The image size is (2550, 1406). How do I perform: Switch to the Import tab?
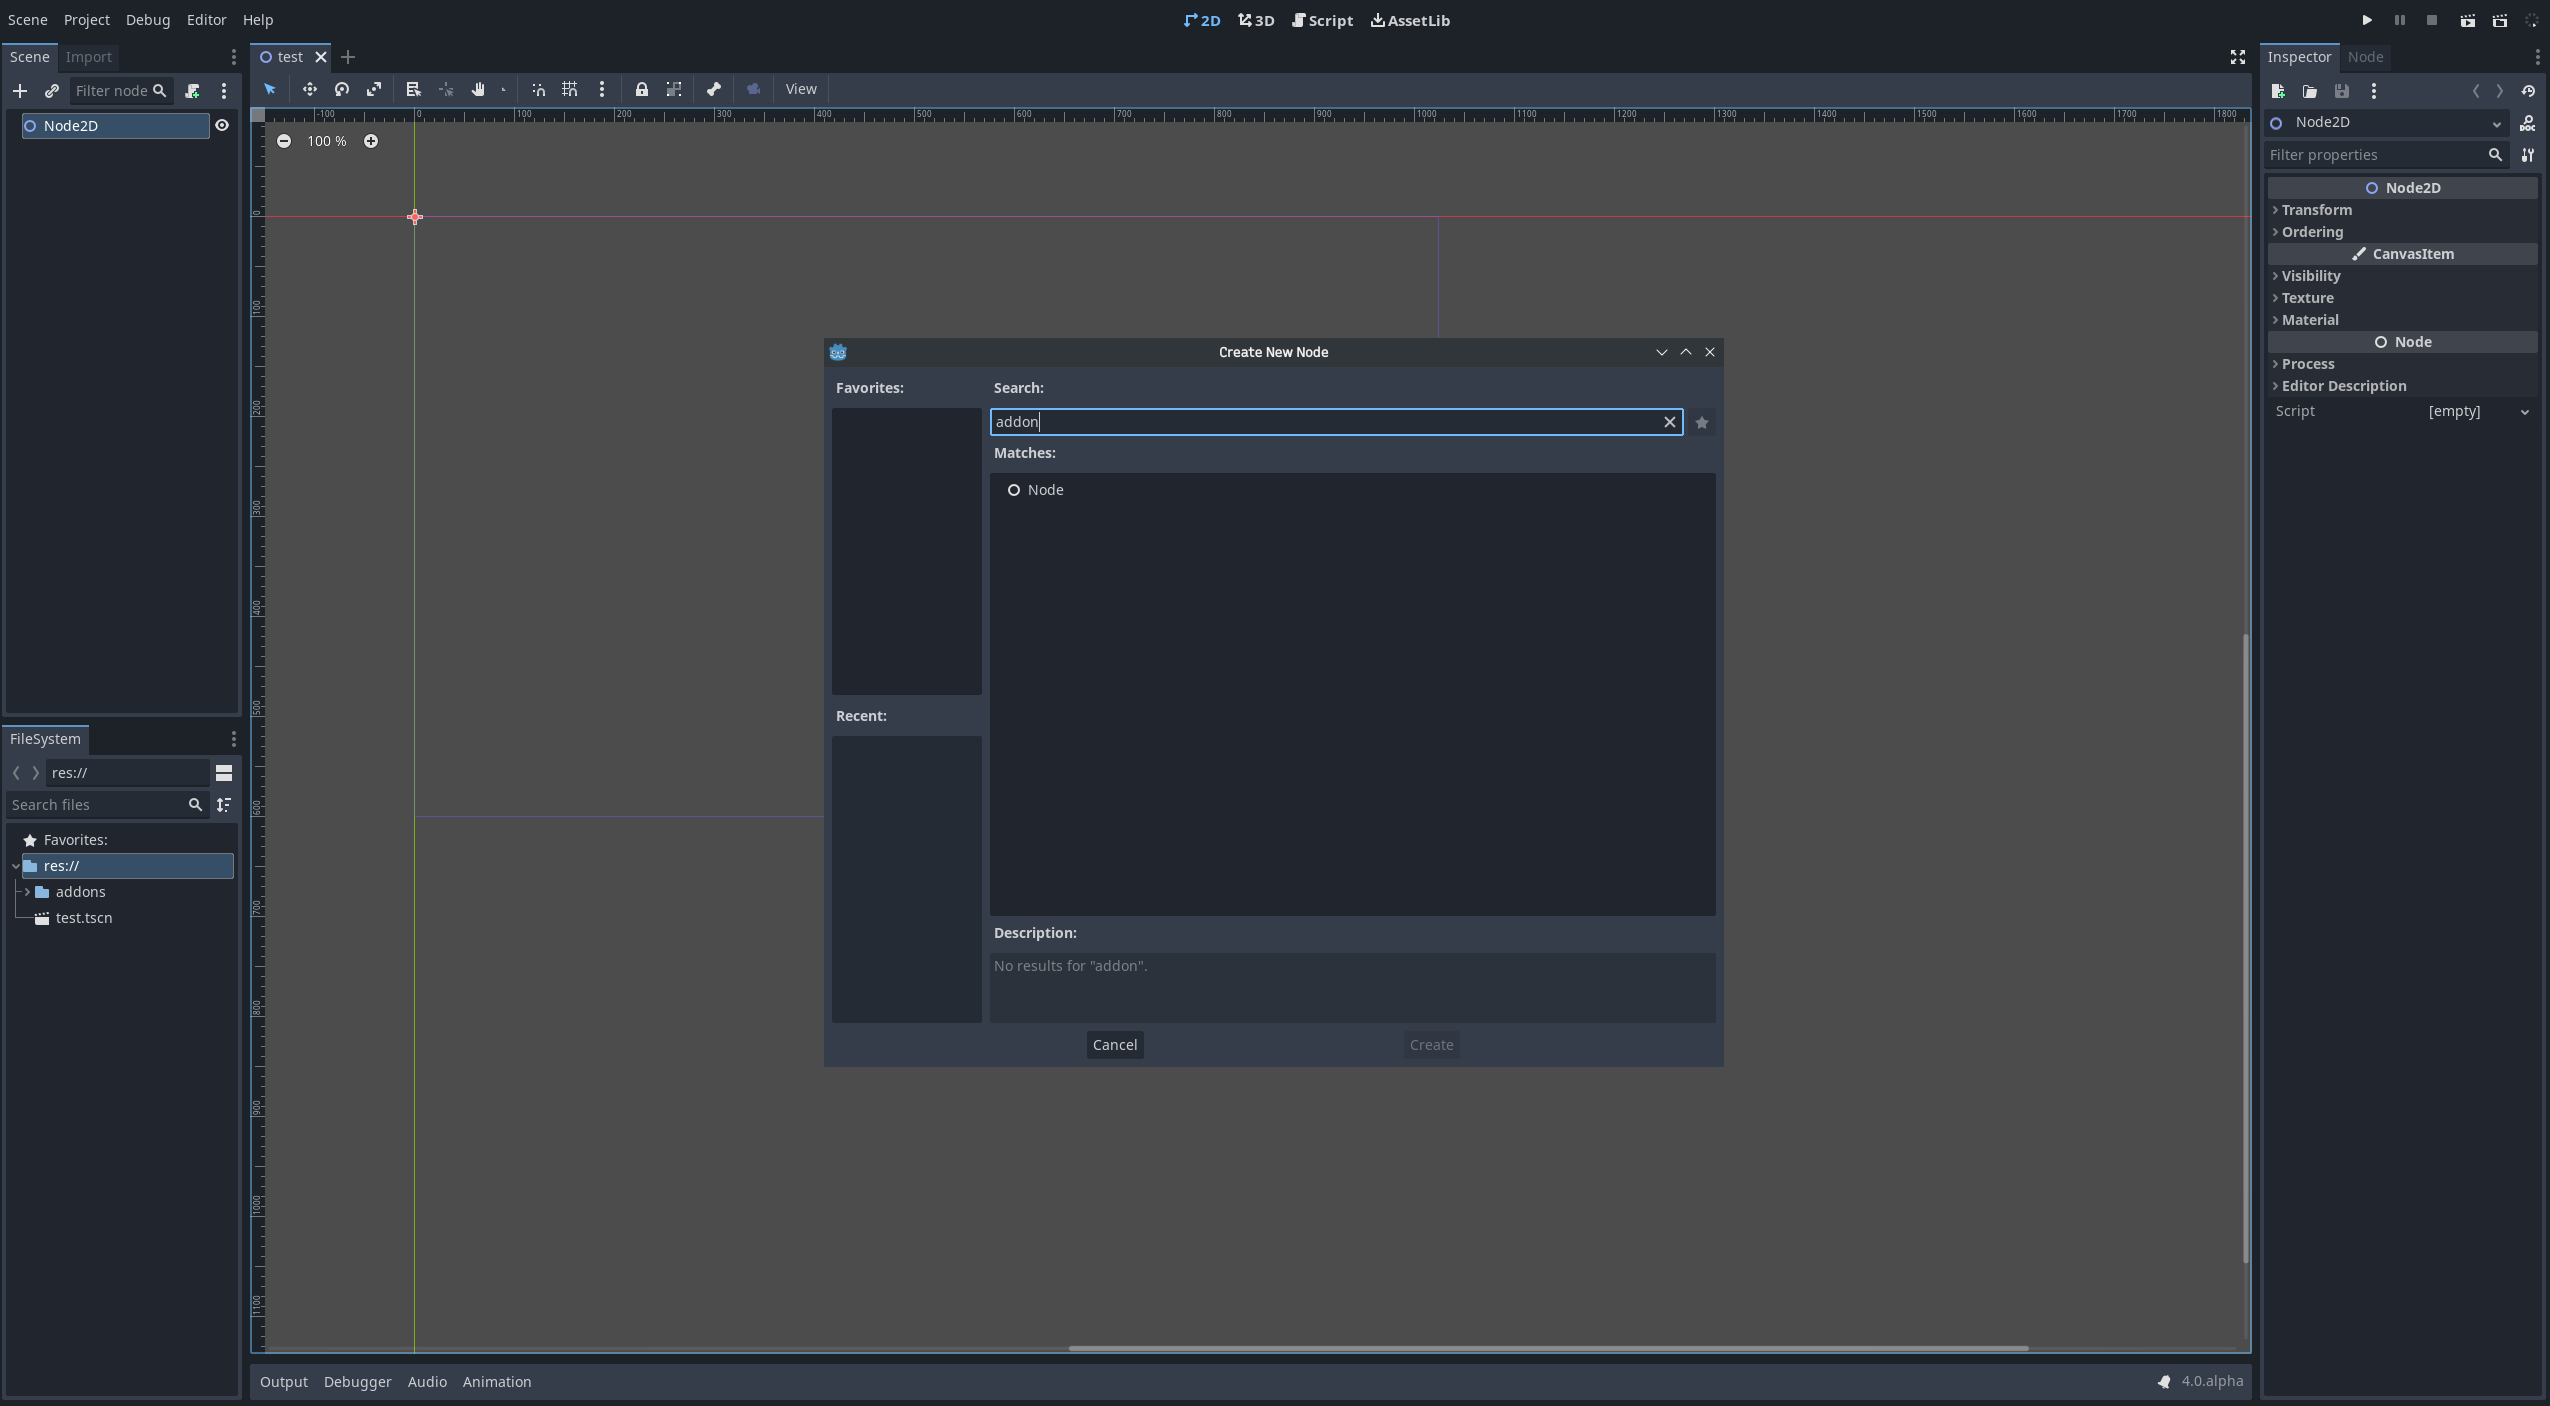(x=90, y=57)
